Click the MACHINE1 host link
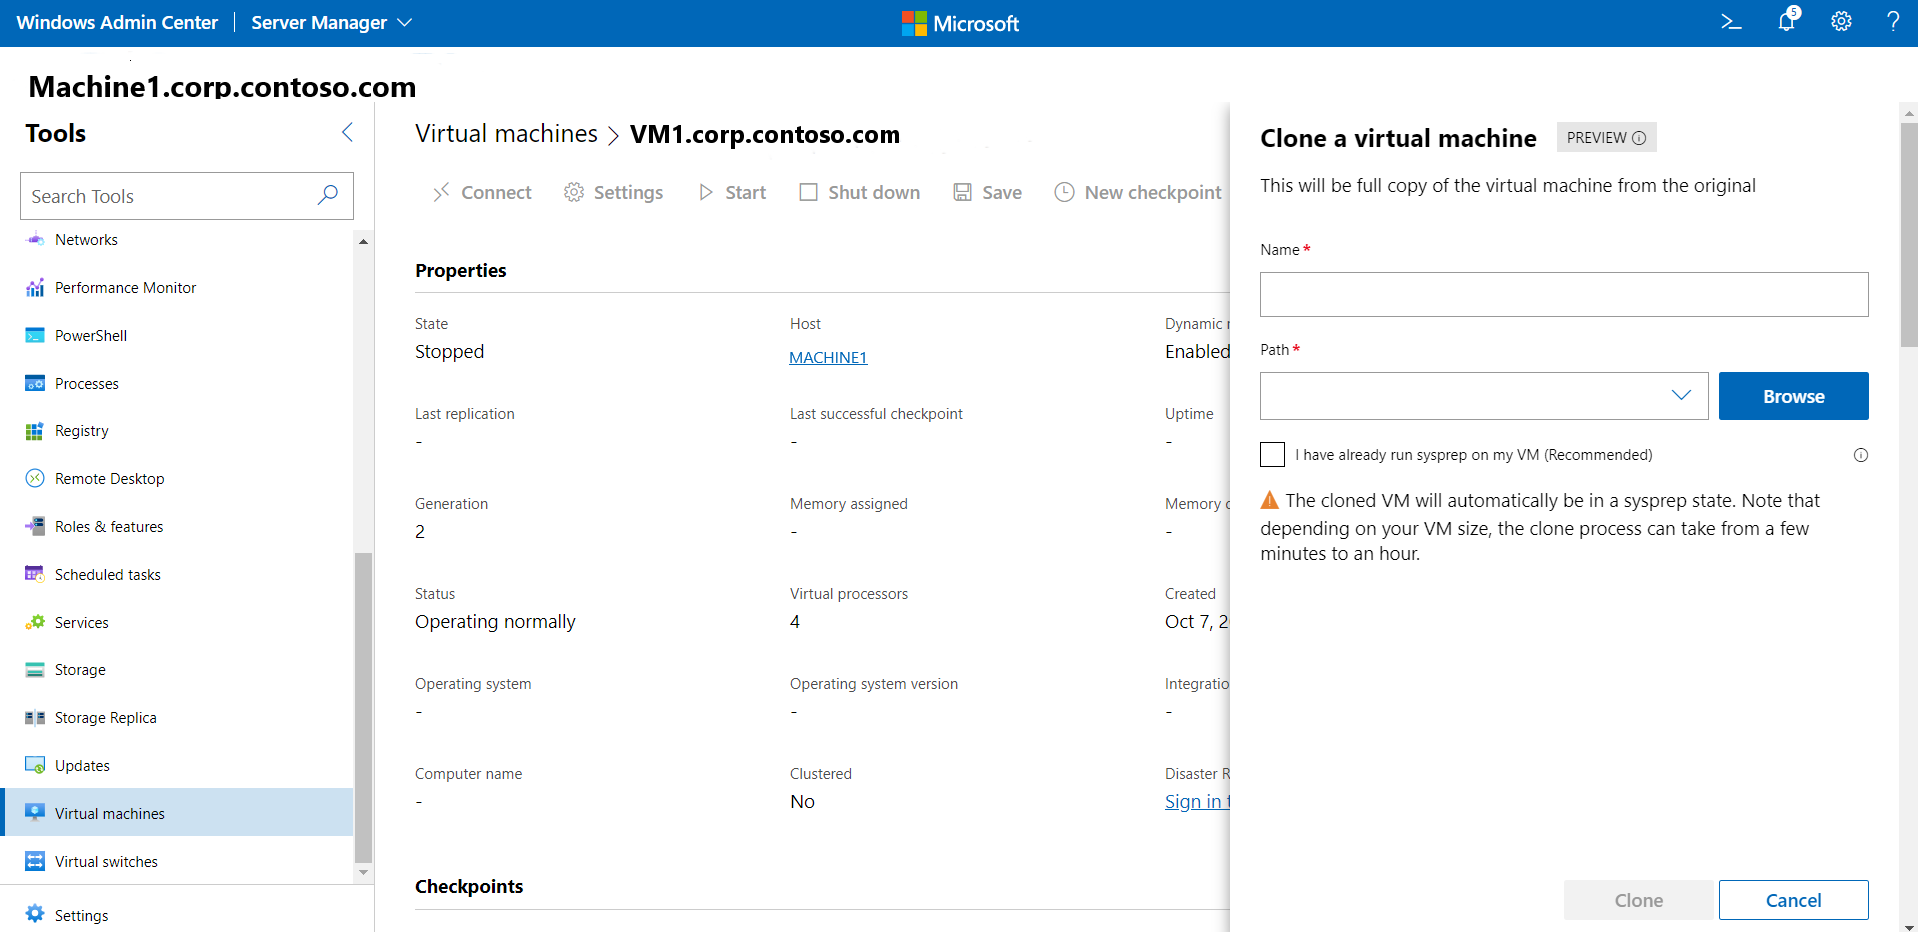This screenshot has height=932, width=1918. tap(828, 358)
